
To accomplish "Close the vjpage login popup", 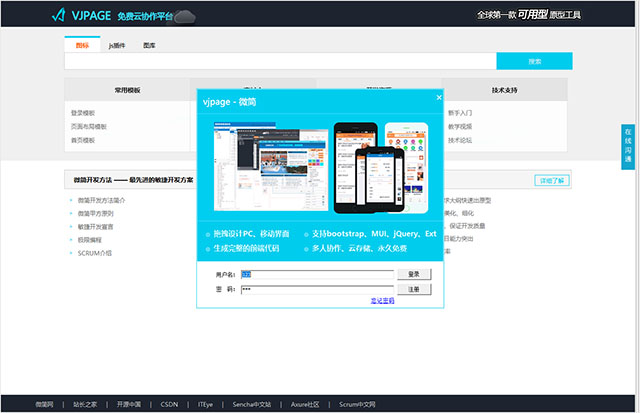I will click(439, 98).
